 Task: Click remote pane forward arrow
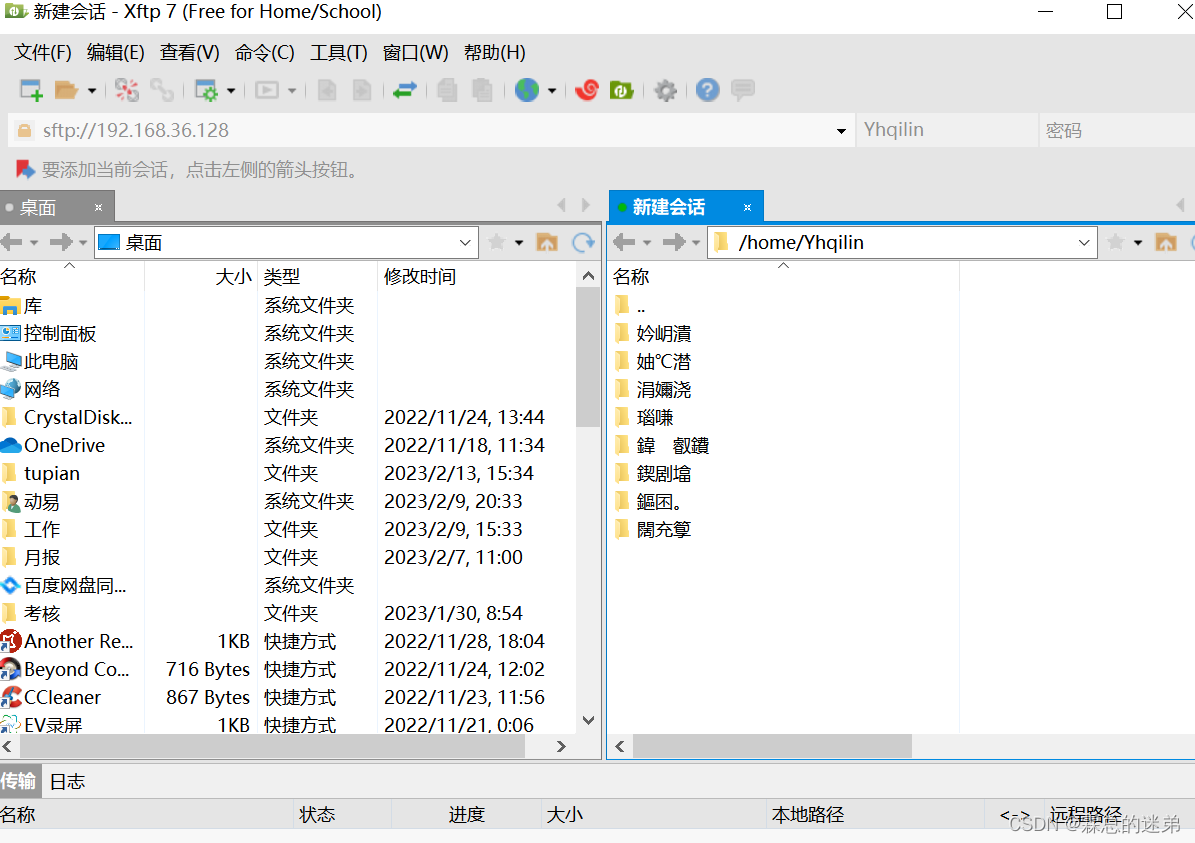(x=674, y=242)
